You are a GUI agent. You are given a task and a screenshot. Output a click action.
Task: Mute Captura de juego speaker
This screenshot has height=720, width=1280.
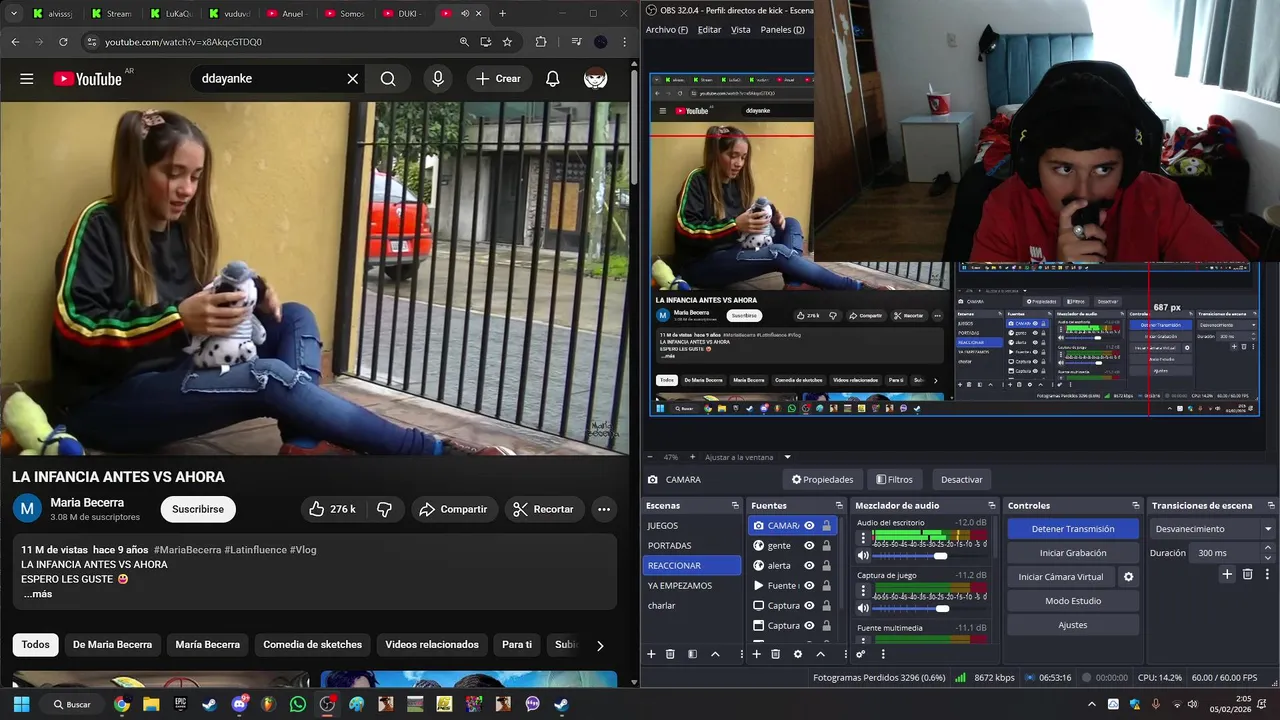863,608
